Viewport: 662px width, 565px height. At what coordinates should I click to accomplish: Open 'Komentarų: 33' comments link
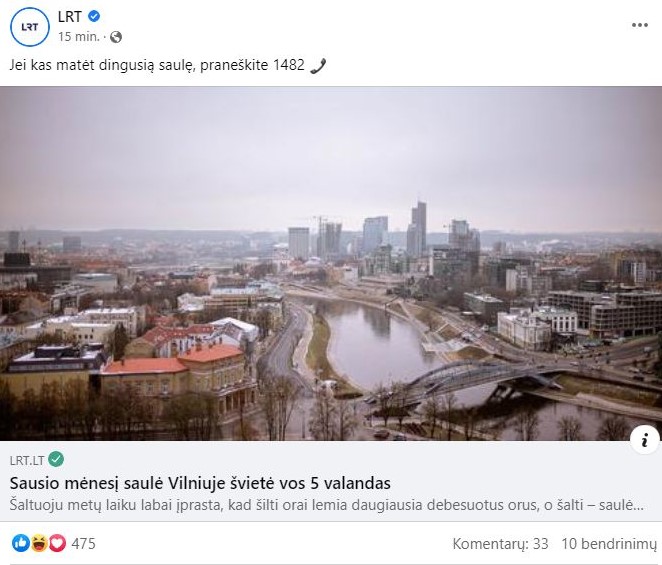500,544
